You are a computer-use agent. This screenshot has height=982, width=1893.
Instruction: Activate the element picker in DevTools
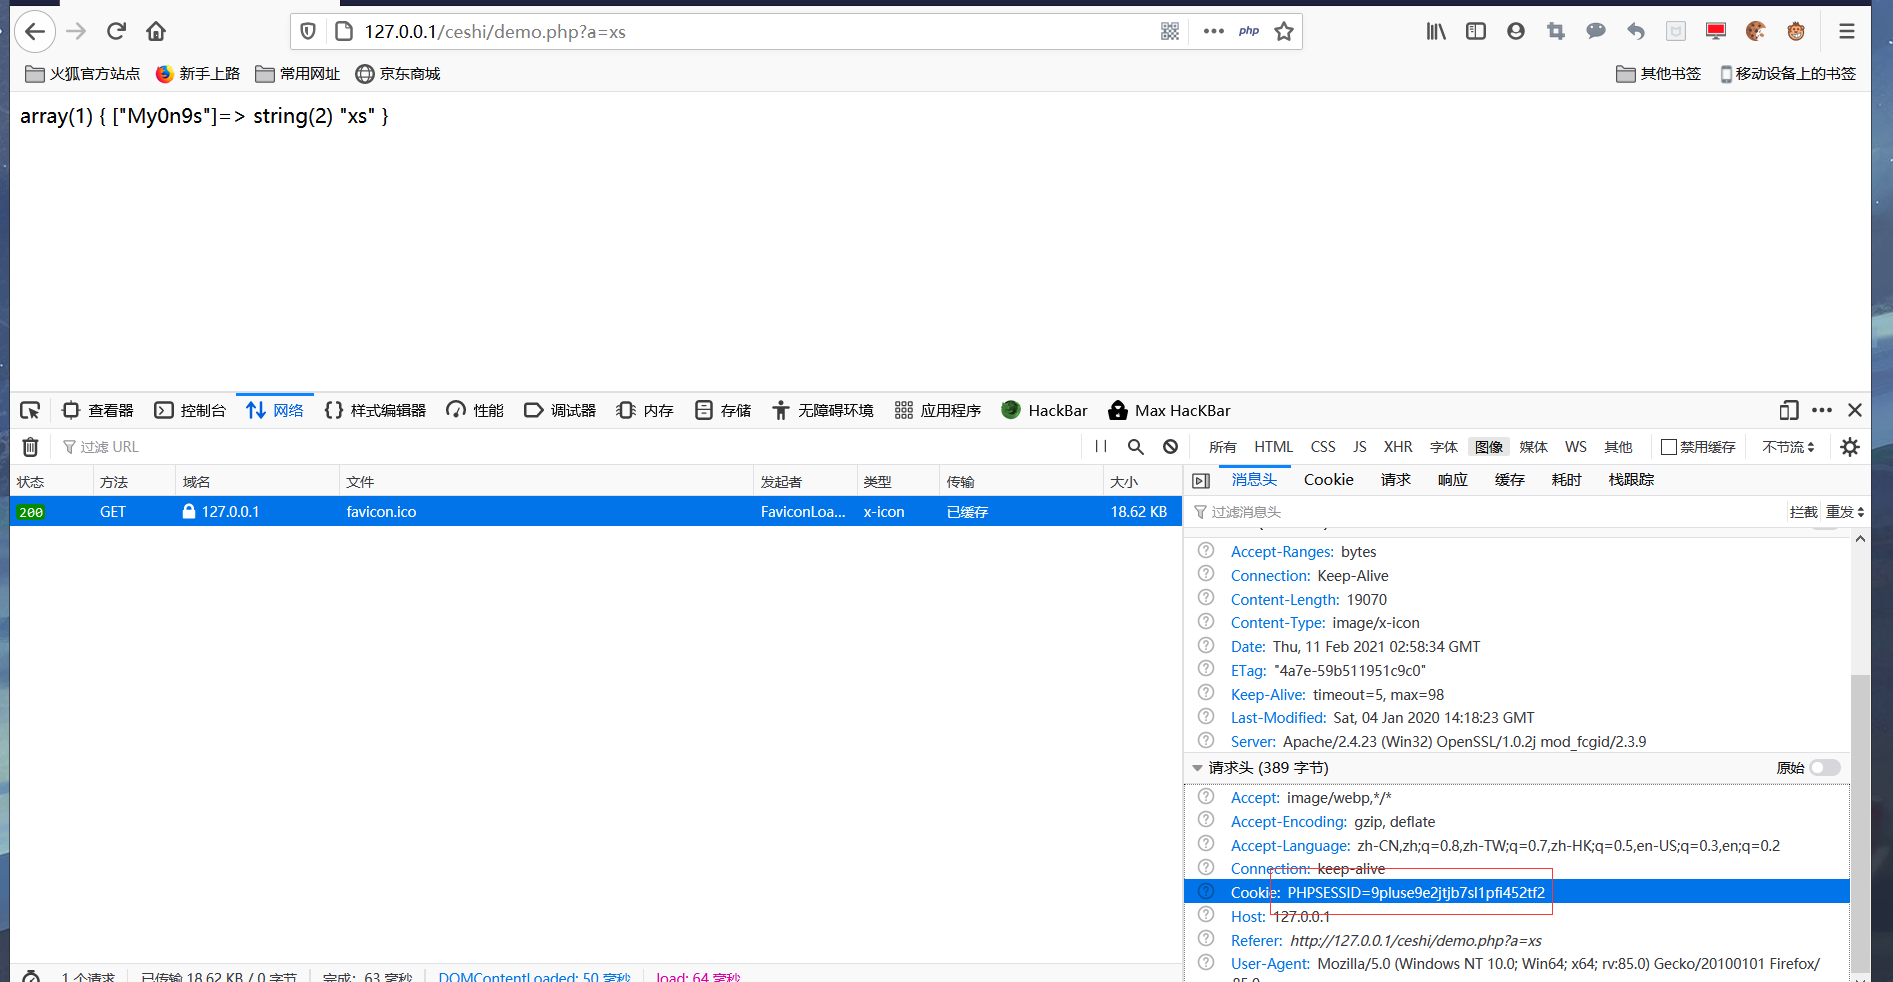[30, 411]
